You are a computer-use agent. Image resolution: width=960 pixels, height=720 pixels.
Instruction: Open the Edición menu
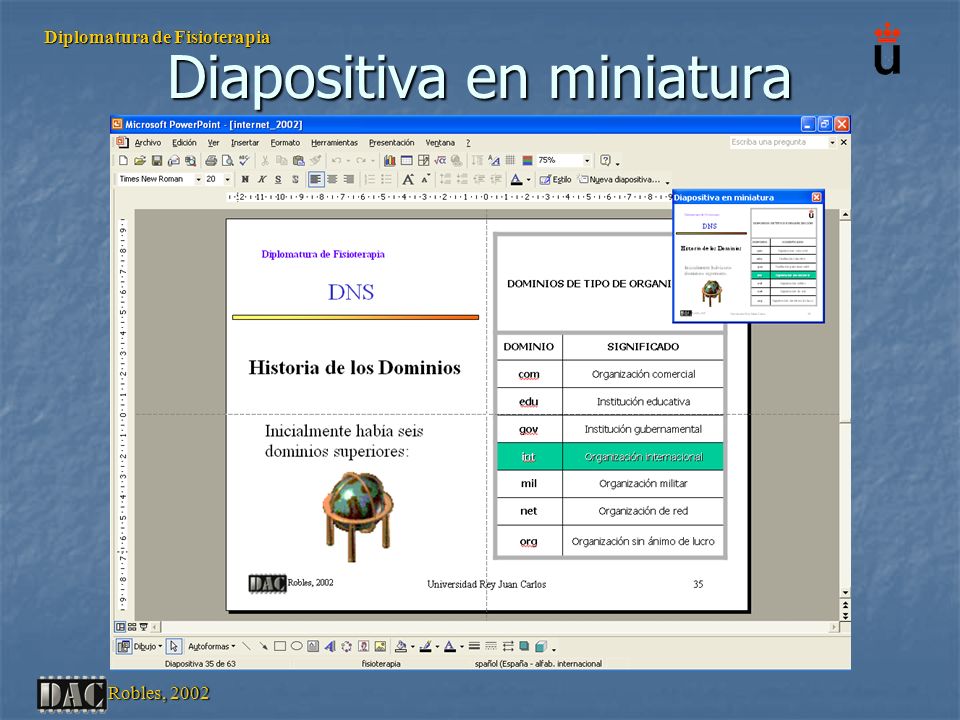point(184,143)
